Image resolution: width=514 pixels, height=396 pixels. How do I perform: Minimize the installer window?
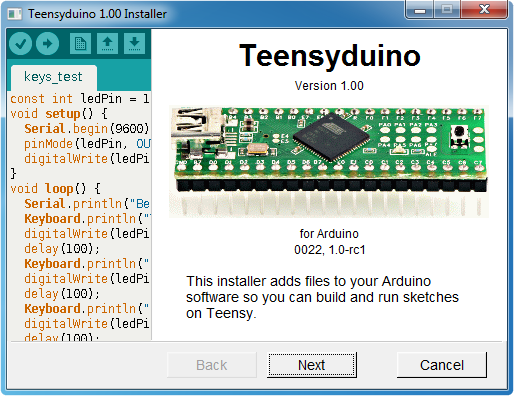click(419, 10)
